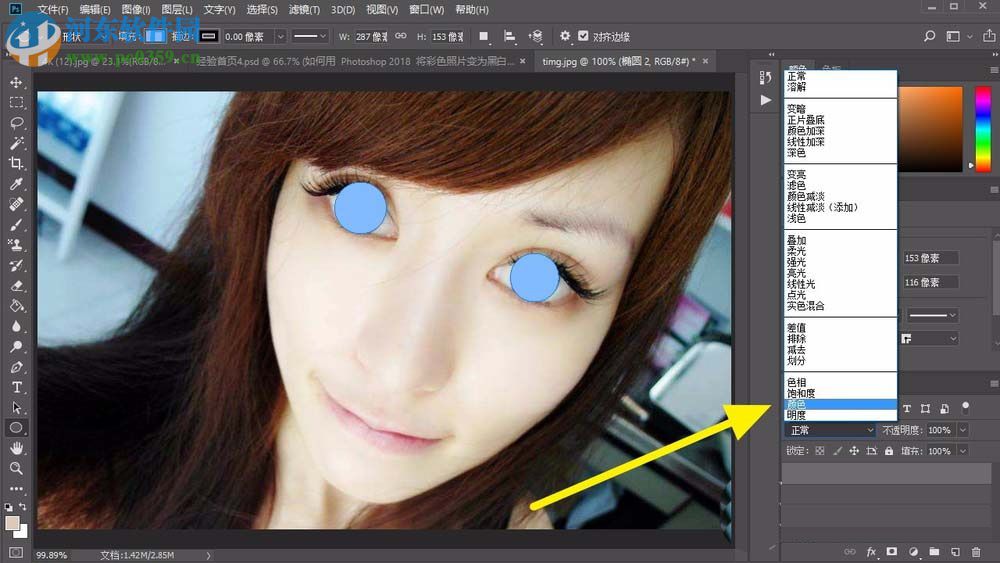
Task: Add a layer mask
Action: tap(892, 552)
